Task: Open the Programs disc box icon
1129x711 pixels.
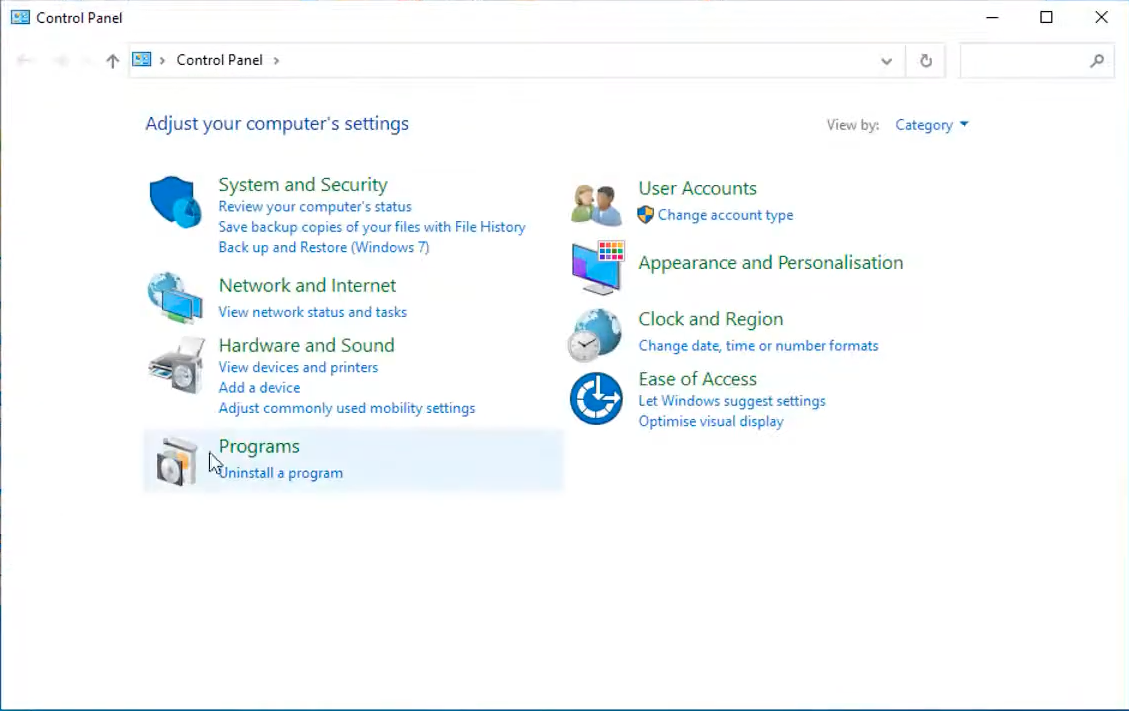Action: (x=177, y=461)
